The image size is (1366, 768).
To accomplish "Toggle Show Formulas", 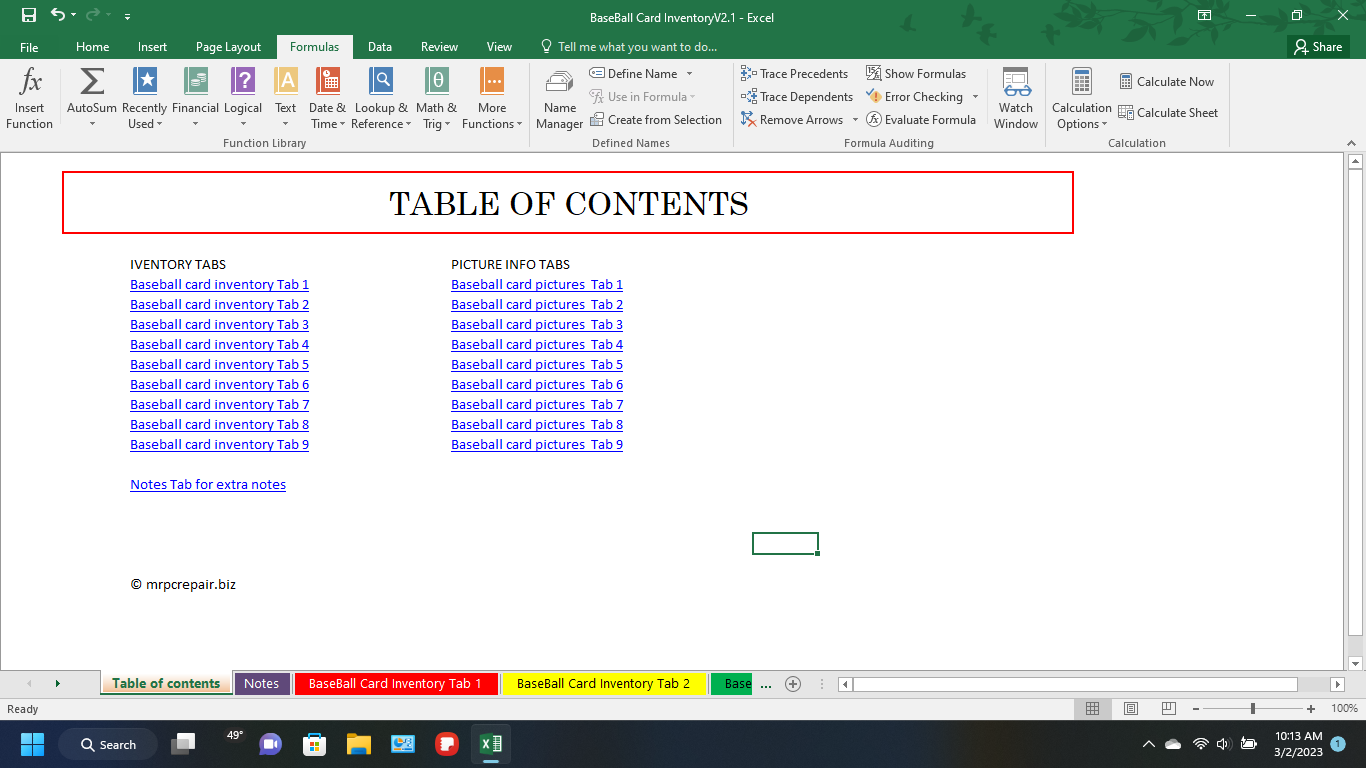I will point(916,74).
